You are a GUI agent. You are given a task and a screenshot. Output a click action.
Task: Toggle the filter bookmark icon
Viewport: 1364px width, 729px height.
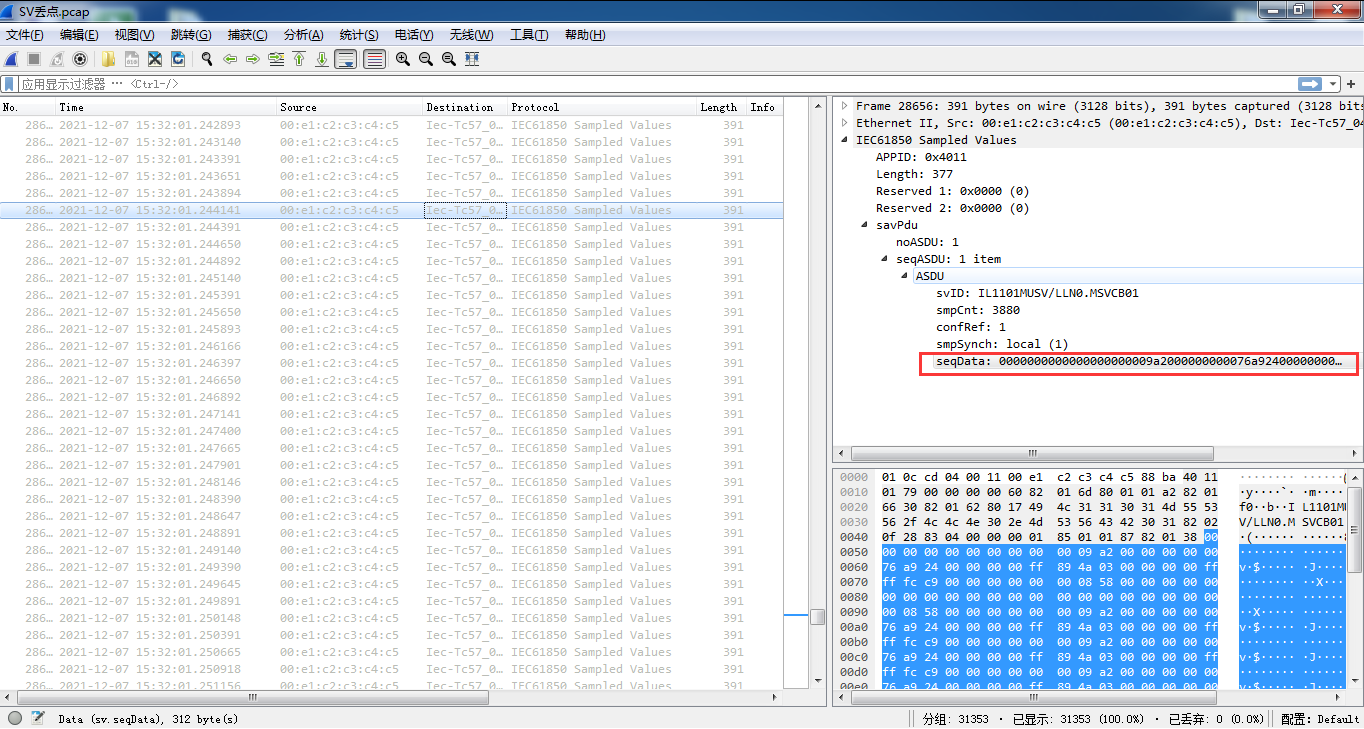[x=8, y=84]
